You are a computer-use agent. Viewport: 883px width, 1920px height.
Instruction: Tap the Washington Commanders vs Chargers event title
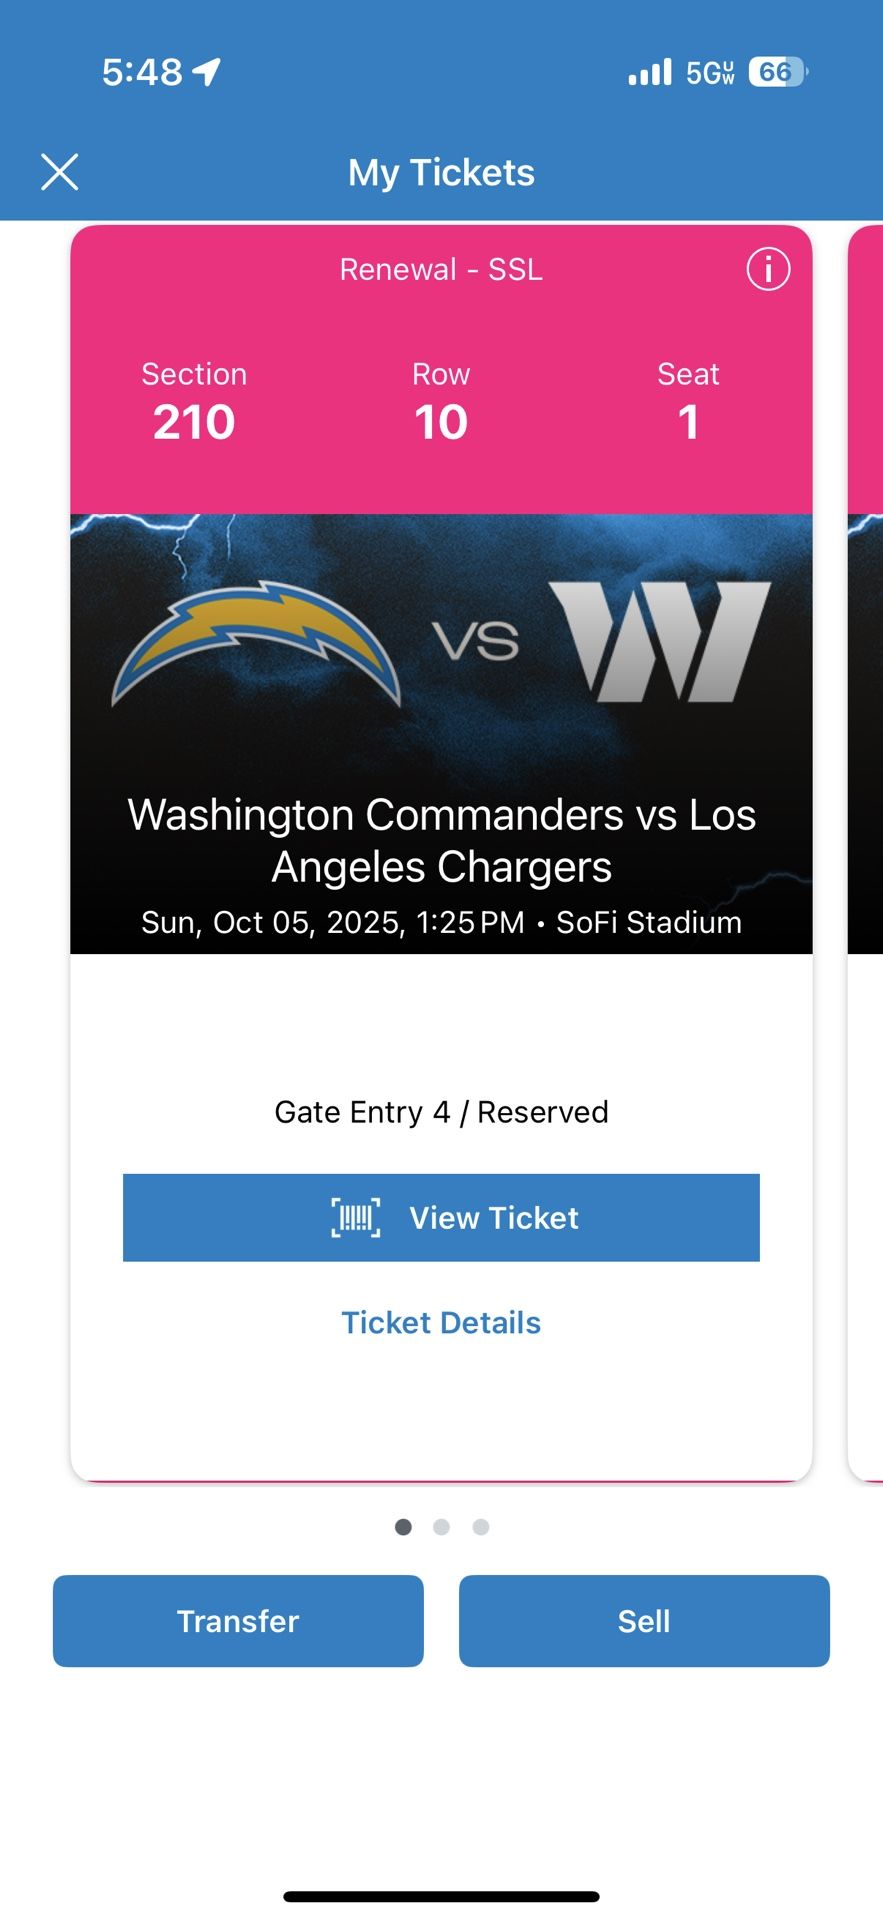pos(441,840)
